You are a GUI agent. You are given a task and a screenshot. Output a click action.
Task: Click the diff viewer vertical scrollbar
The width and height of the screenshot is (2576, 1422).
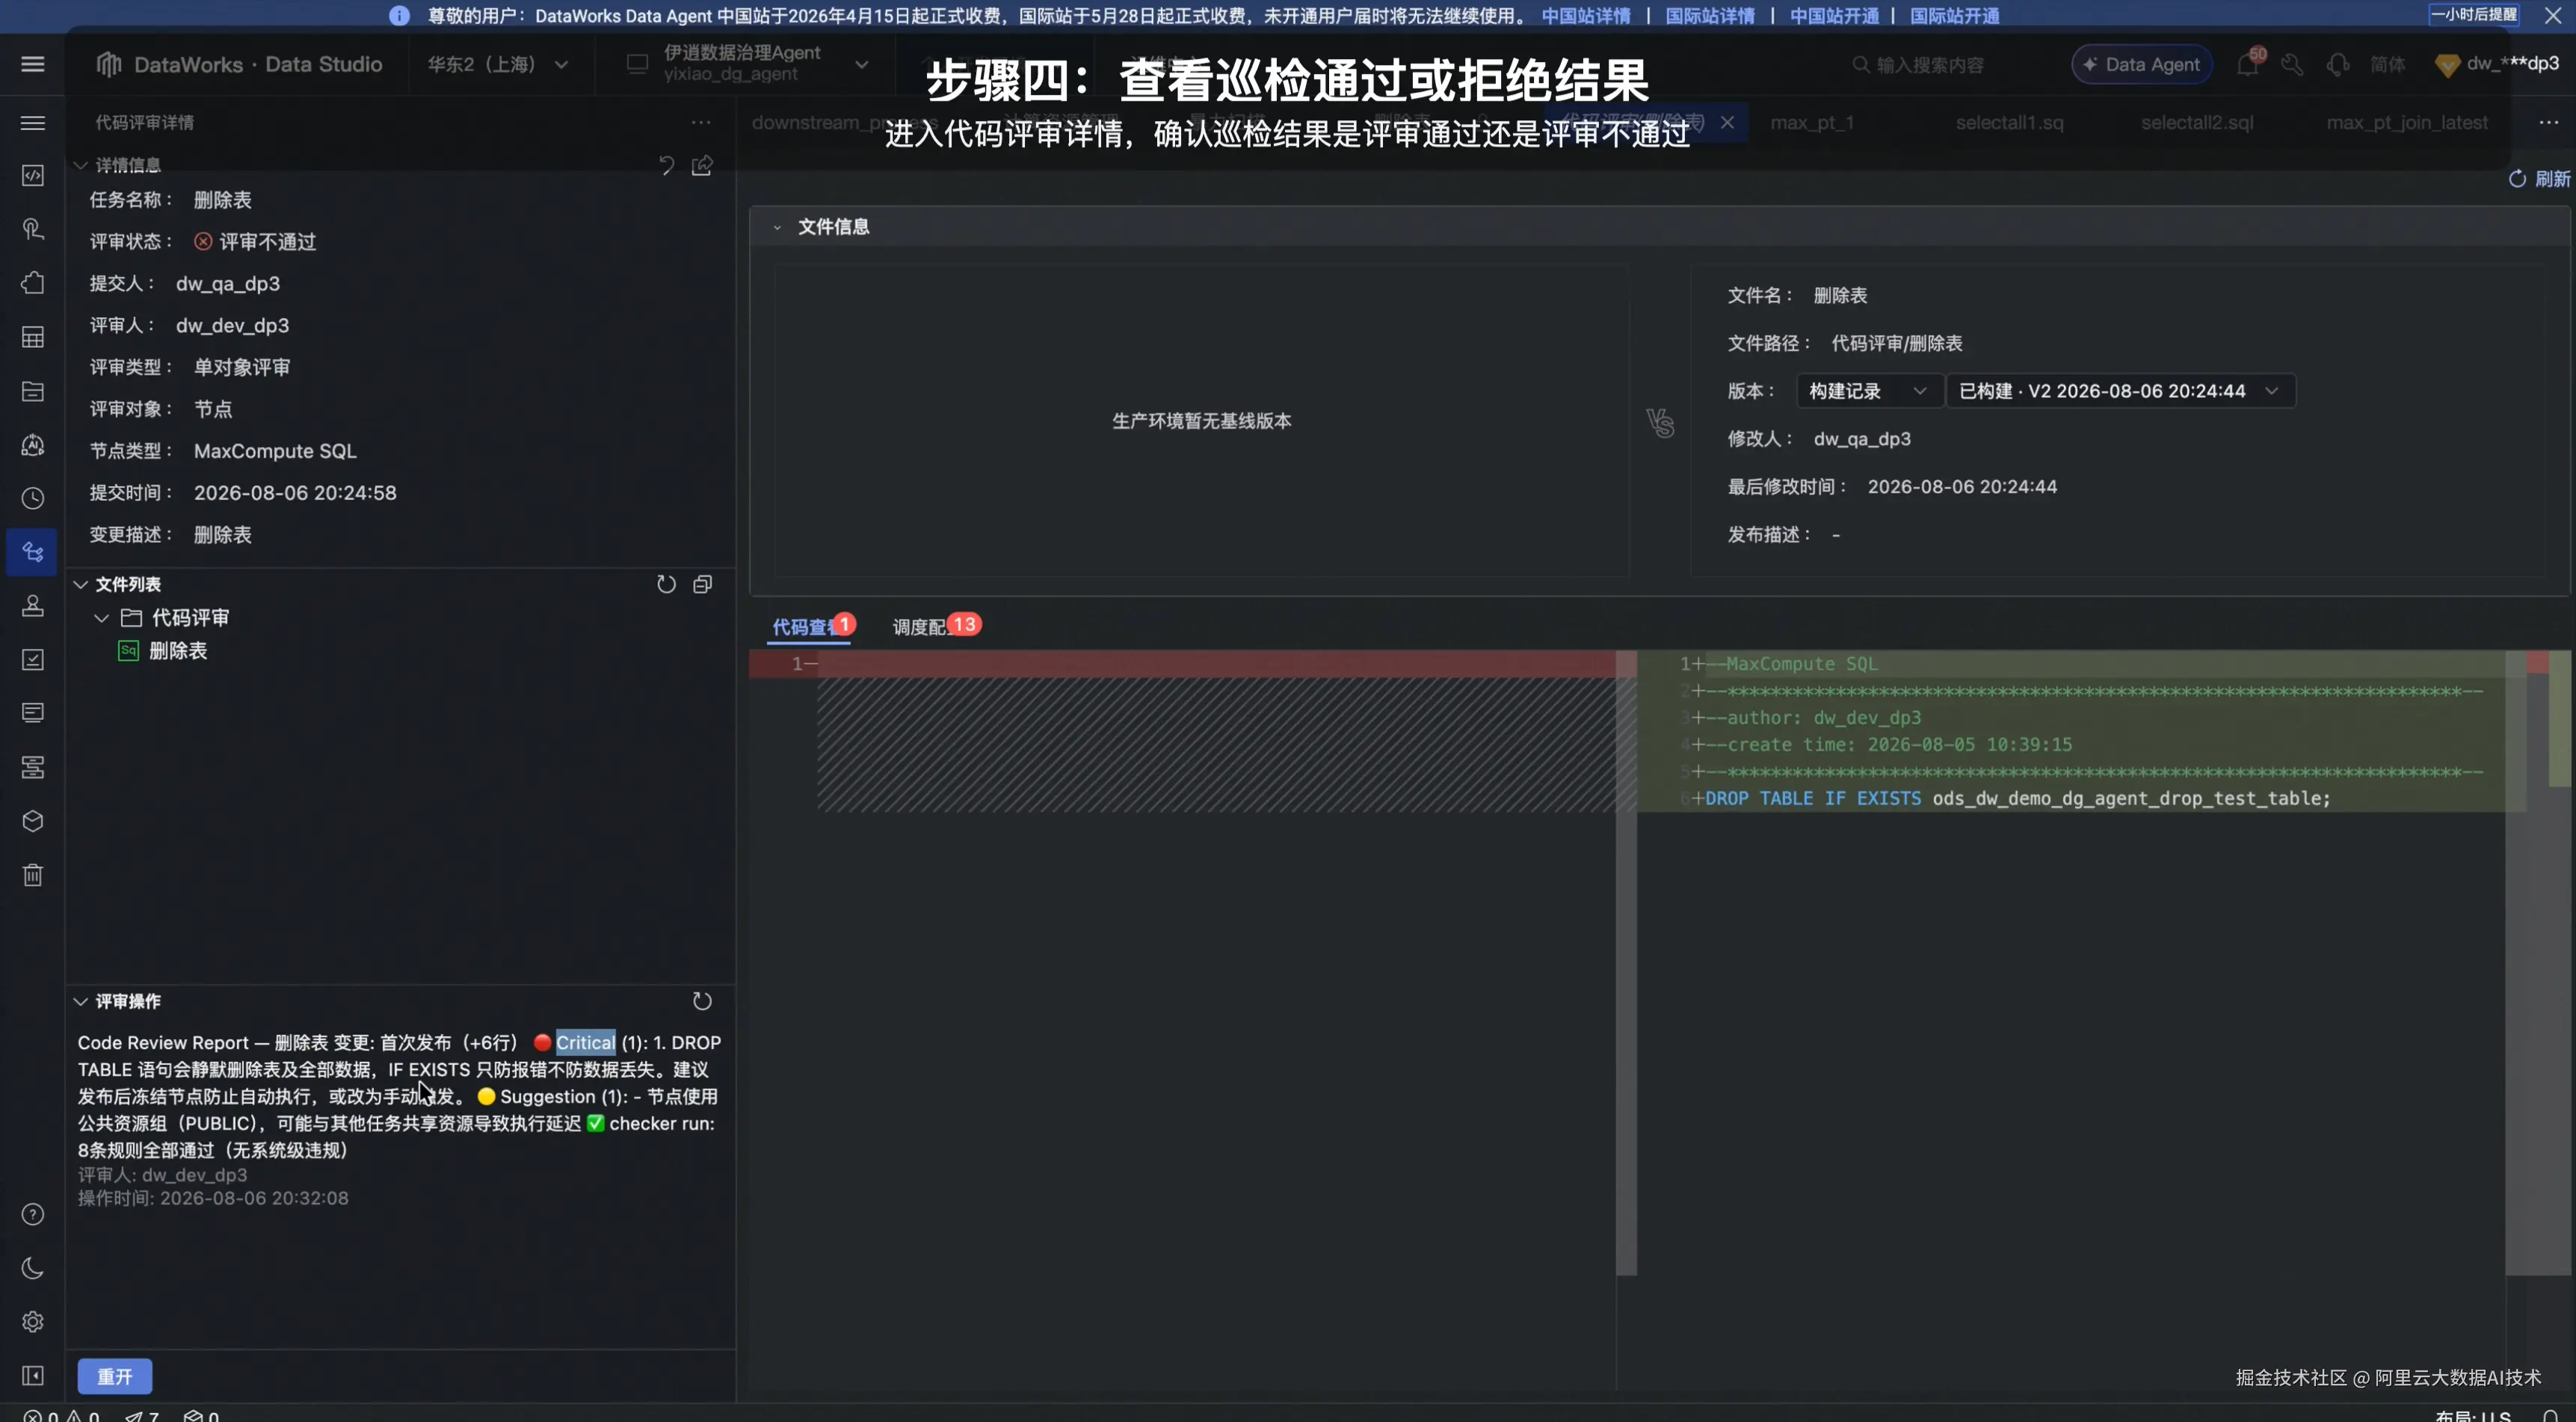coord(1626,963)
